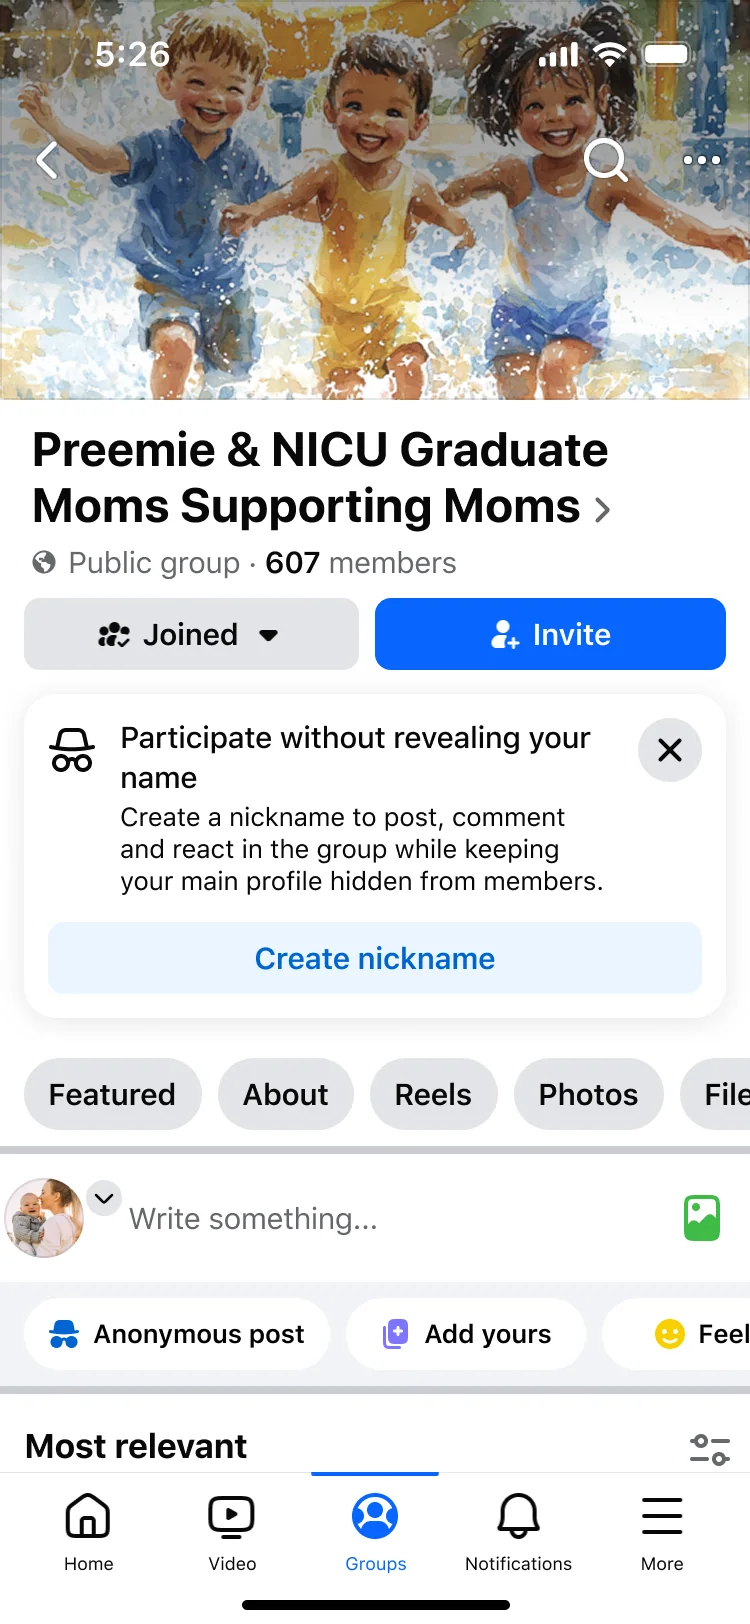Expand profile switcher chevron beside avatar

pyautogui.click(x=104, y=1197)
